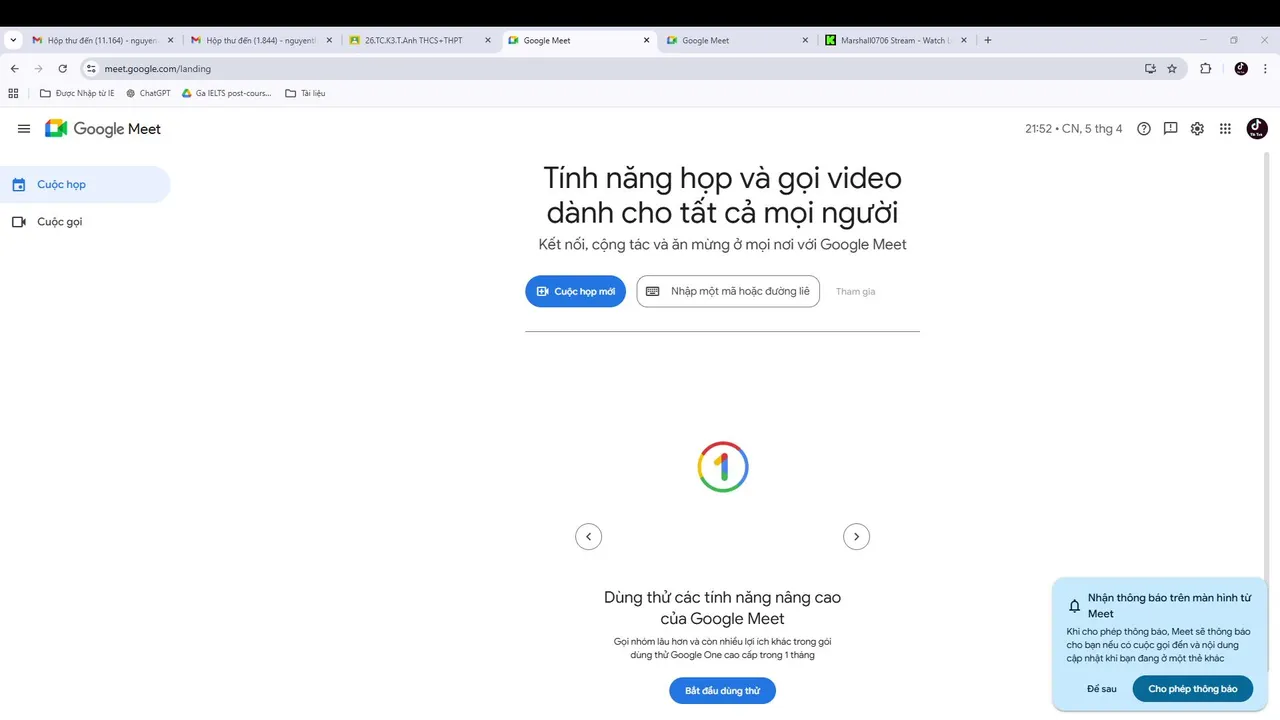Open the ChatGPT bookmark
This screenshot has height=720, width=1280.
click(x=148, y=93)
